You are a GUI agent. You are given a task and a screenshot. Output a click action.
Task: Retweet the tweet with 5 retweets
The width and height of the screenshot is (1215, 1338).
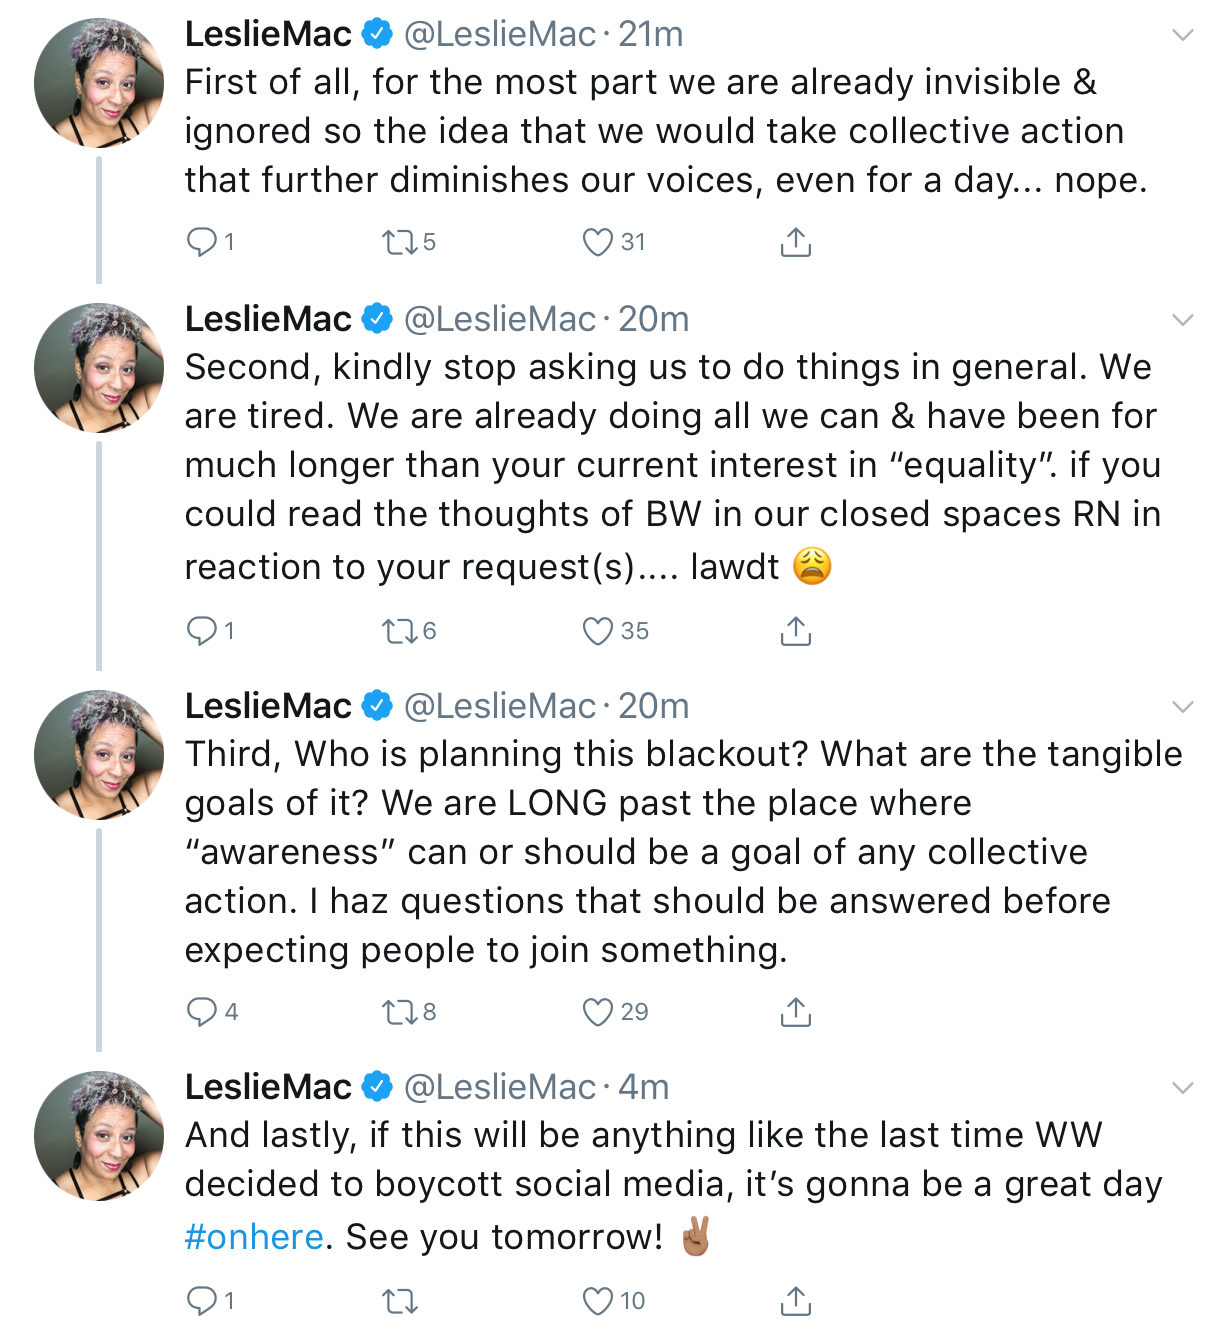tap(400, 242)
